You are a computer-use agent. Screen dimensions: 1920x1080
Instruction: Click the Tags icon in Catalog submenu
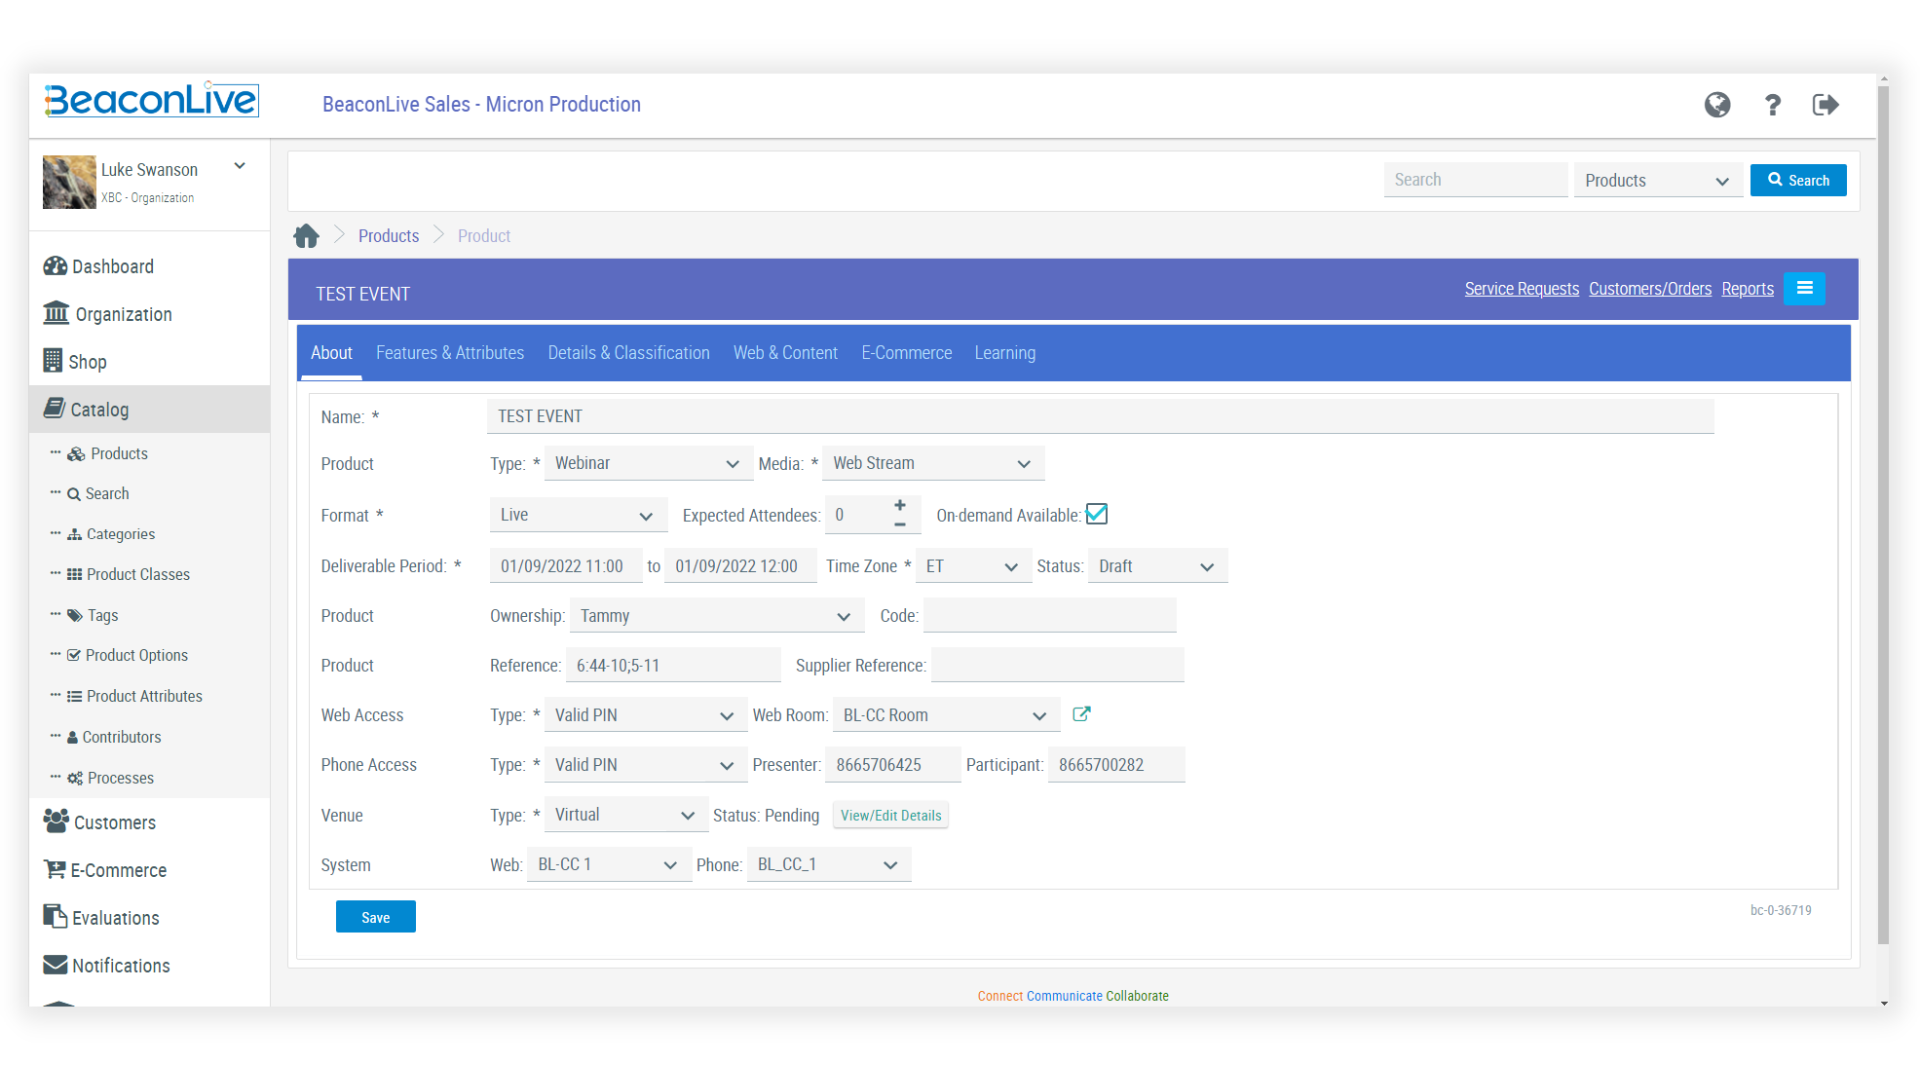click(x=75, y=616)
